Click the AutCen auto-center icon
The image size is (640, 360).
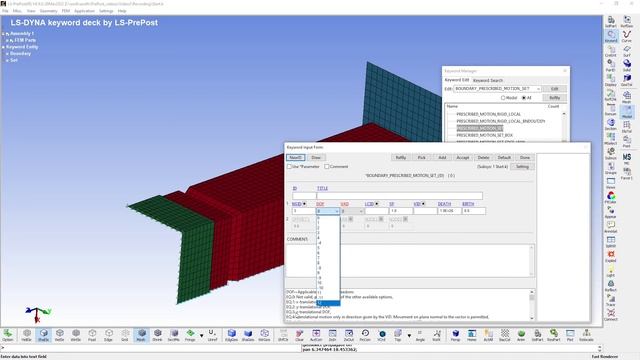tap(316, 335)
